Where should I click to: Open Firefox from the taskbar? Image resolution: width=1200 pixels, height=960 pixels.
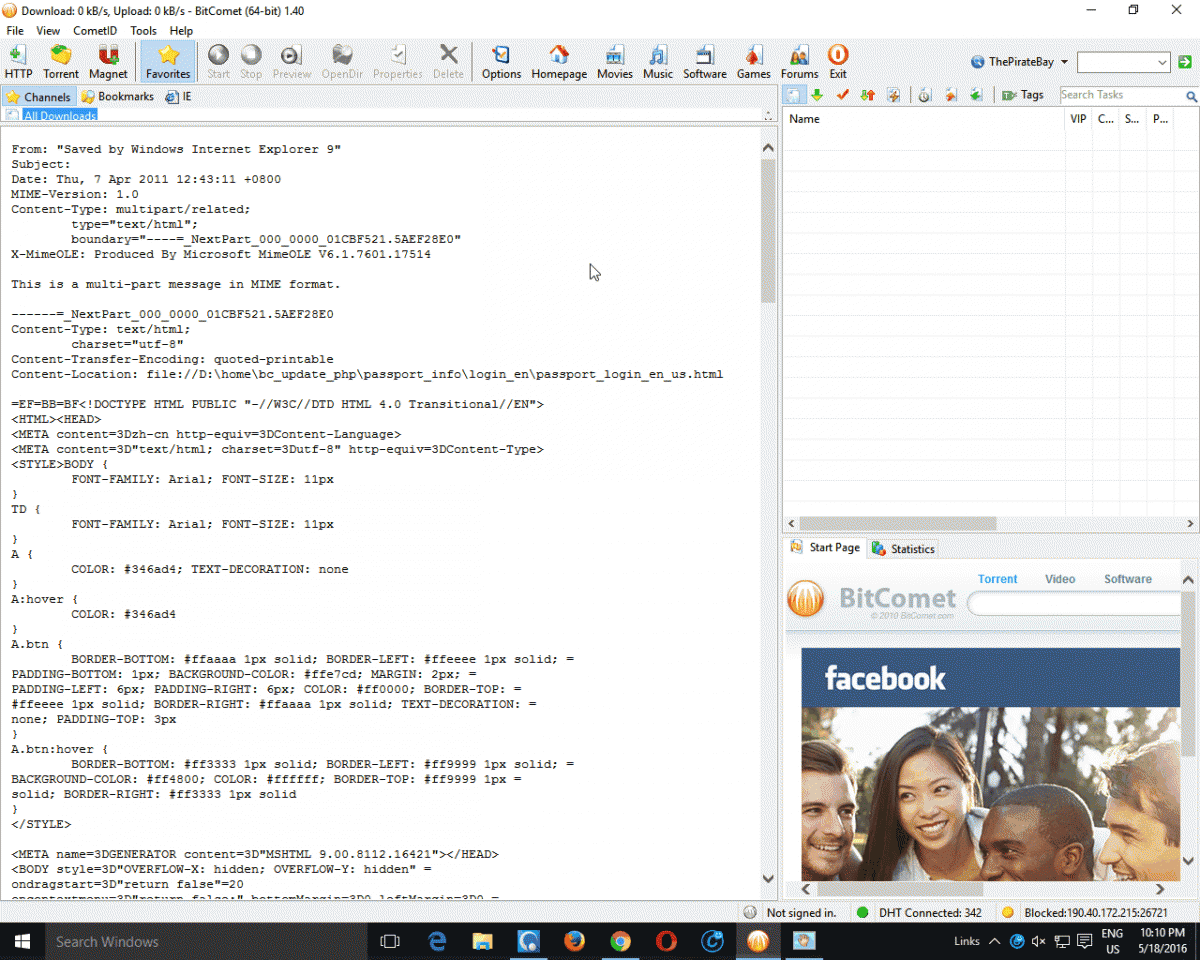[574, 941]
